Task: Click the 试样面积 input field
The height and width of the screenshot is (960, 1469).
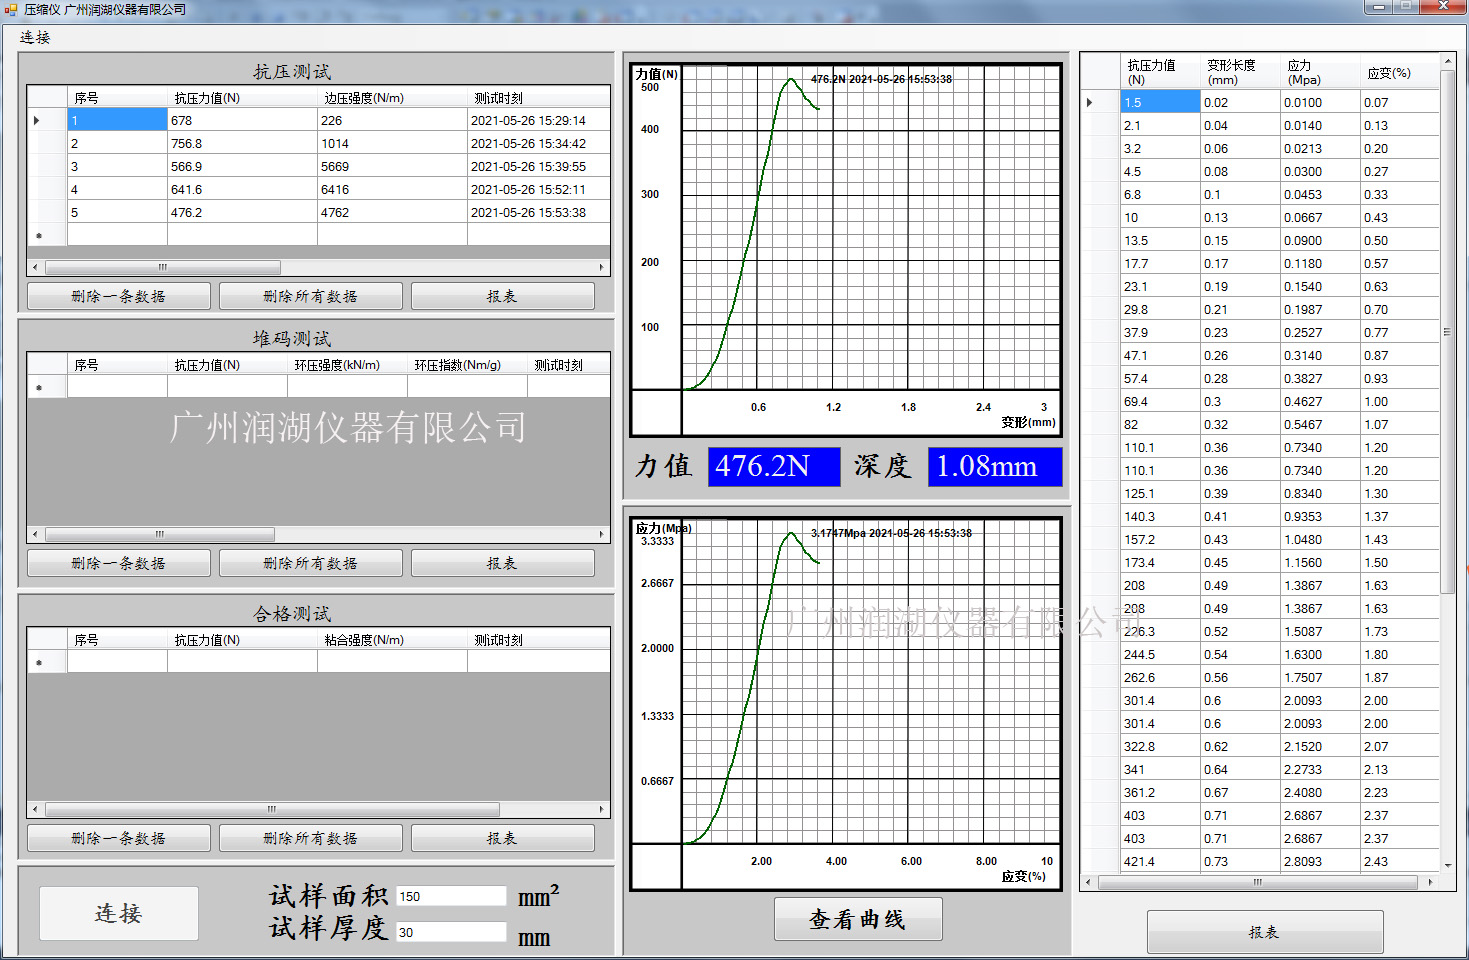Action: pos(451,896)
